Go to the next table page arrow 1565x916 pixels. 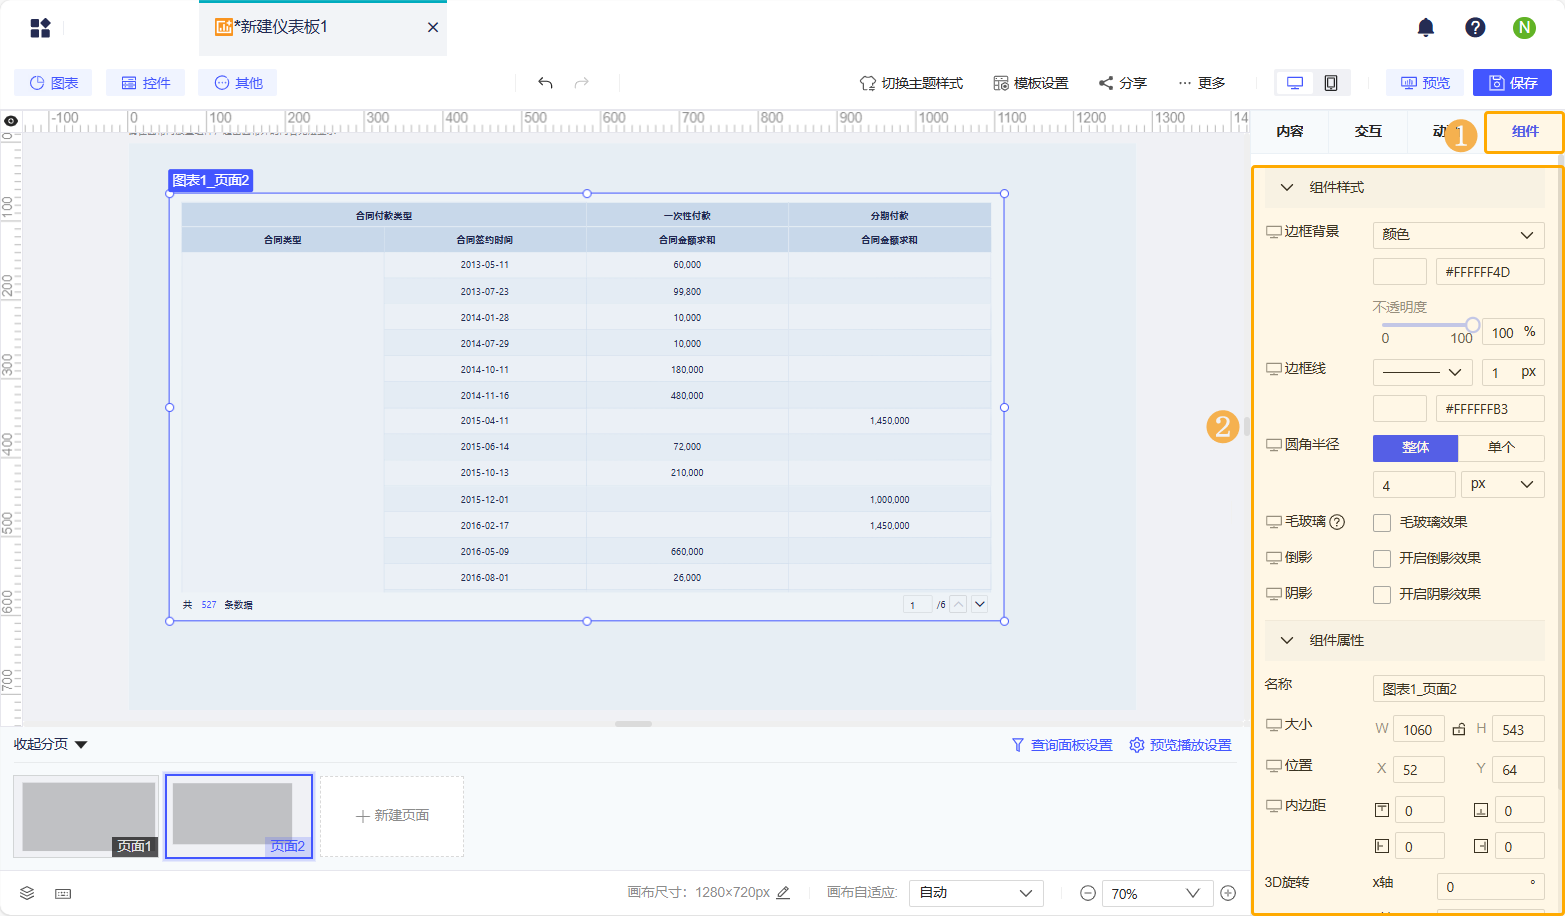click(x=980, y=604)
